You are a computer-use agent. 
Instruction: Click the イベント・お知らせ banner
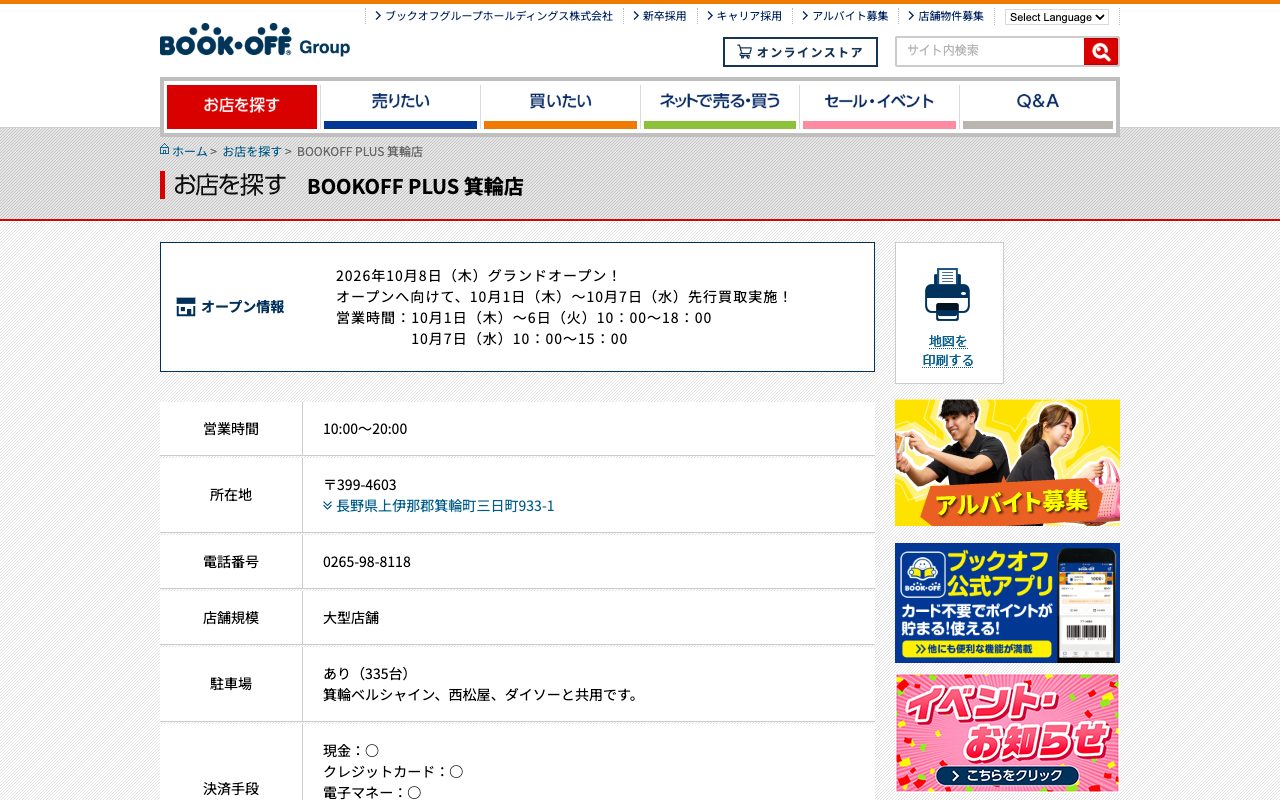(1007, 733)
